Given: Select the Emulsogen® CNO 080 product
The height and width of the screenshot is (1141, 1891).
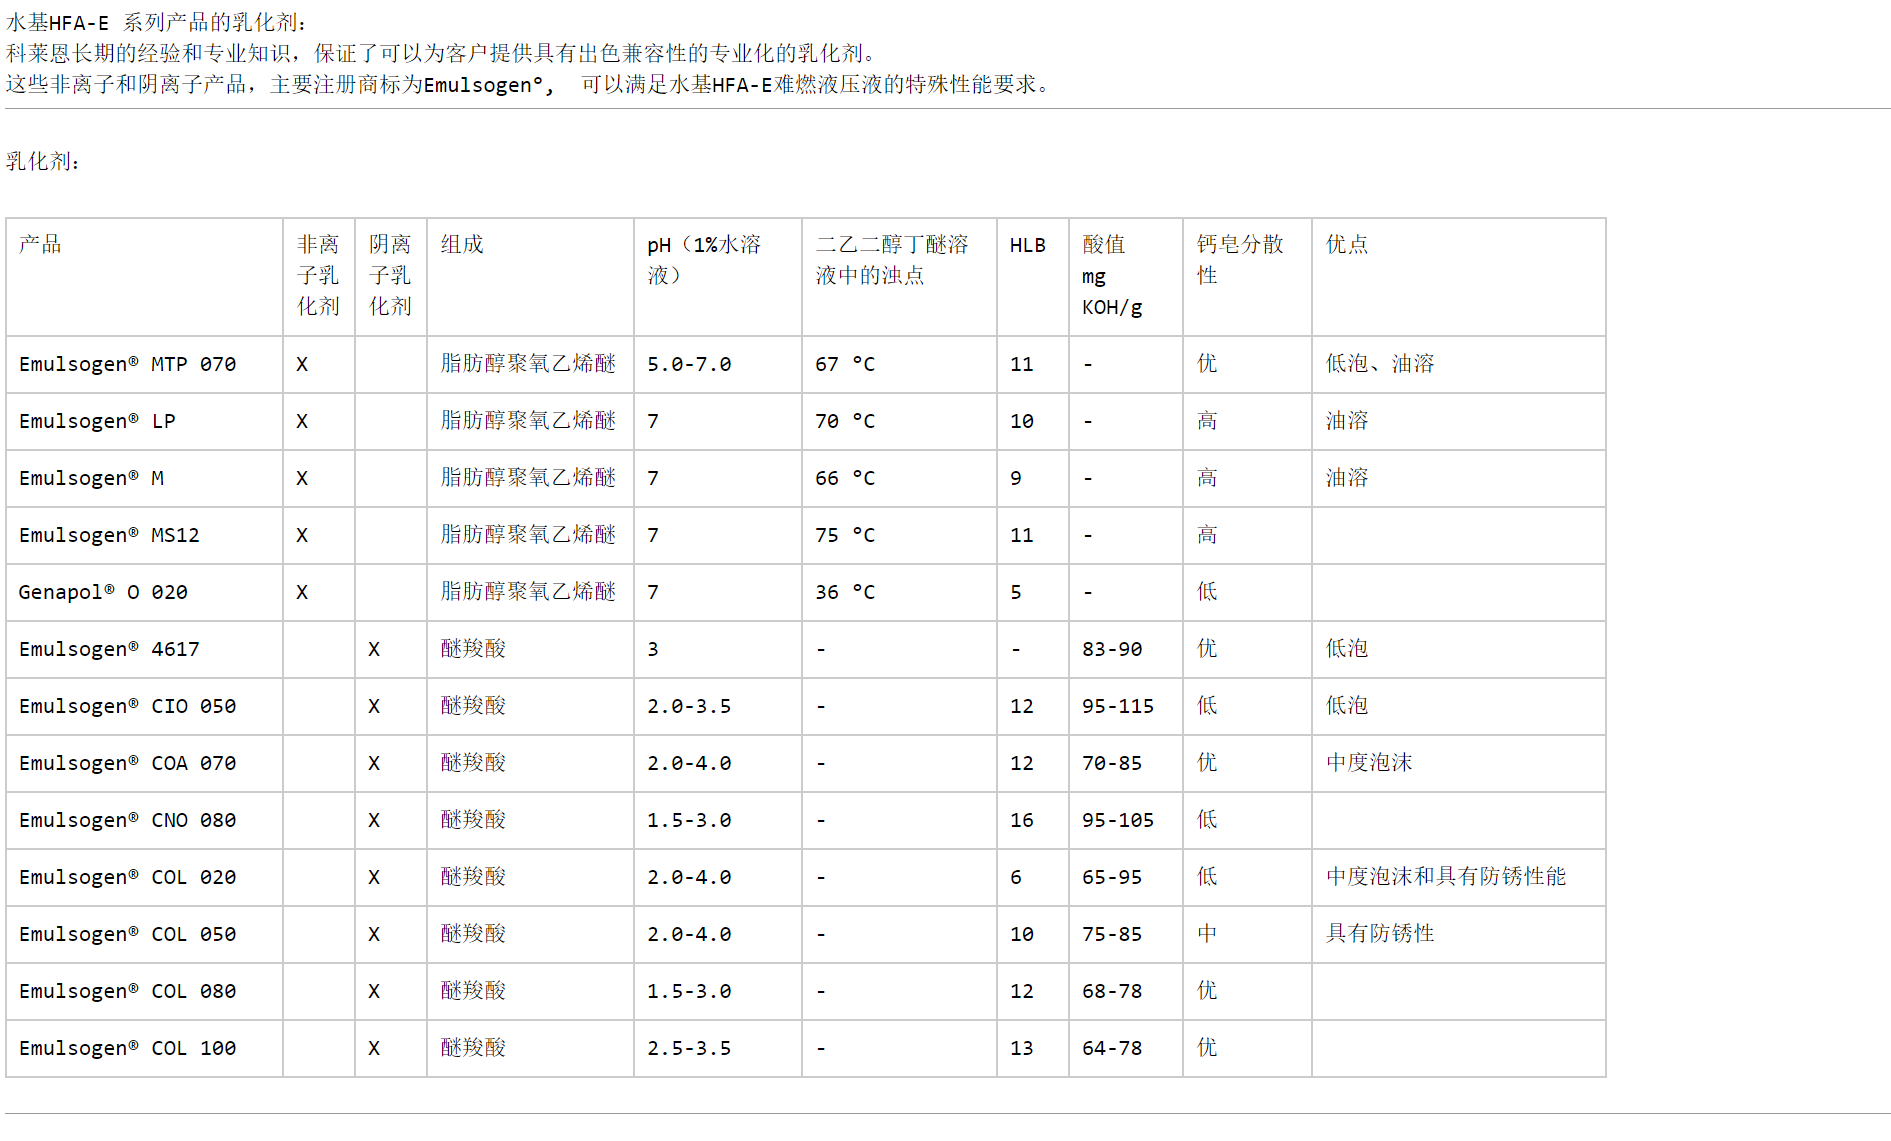Looking at the screenshot, I should 127,820.
